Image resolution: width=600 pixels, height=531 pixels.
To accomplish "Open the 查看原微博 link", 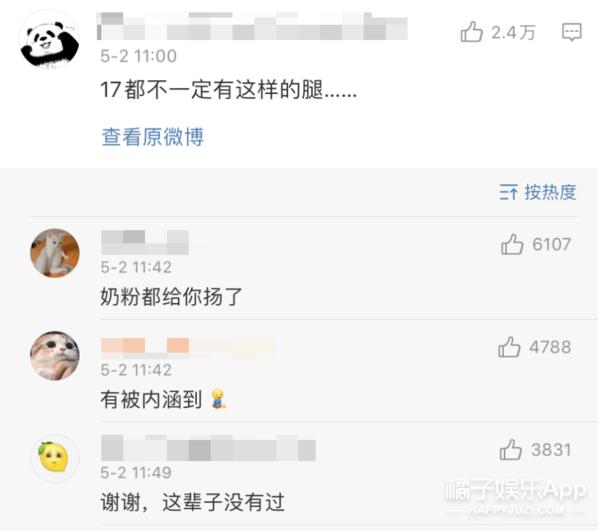I will click(152, 137).
